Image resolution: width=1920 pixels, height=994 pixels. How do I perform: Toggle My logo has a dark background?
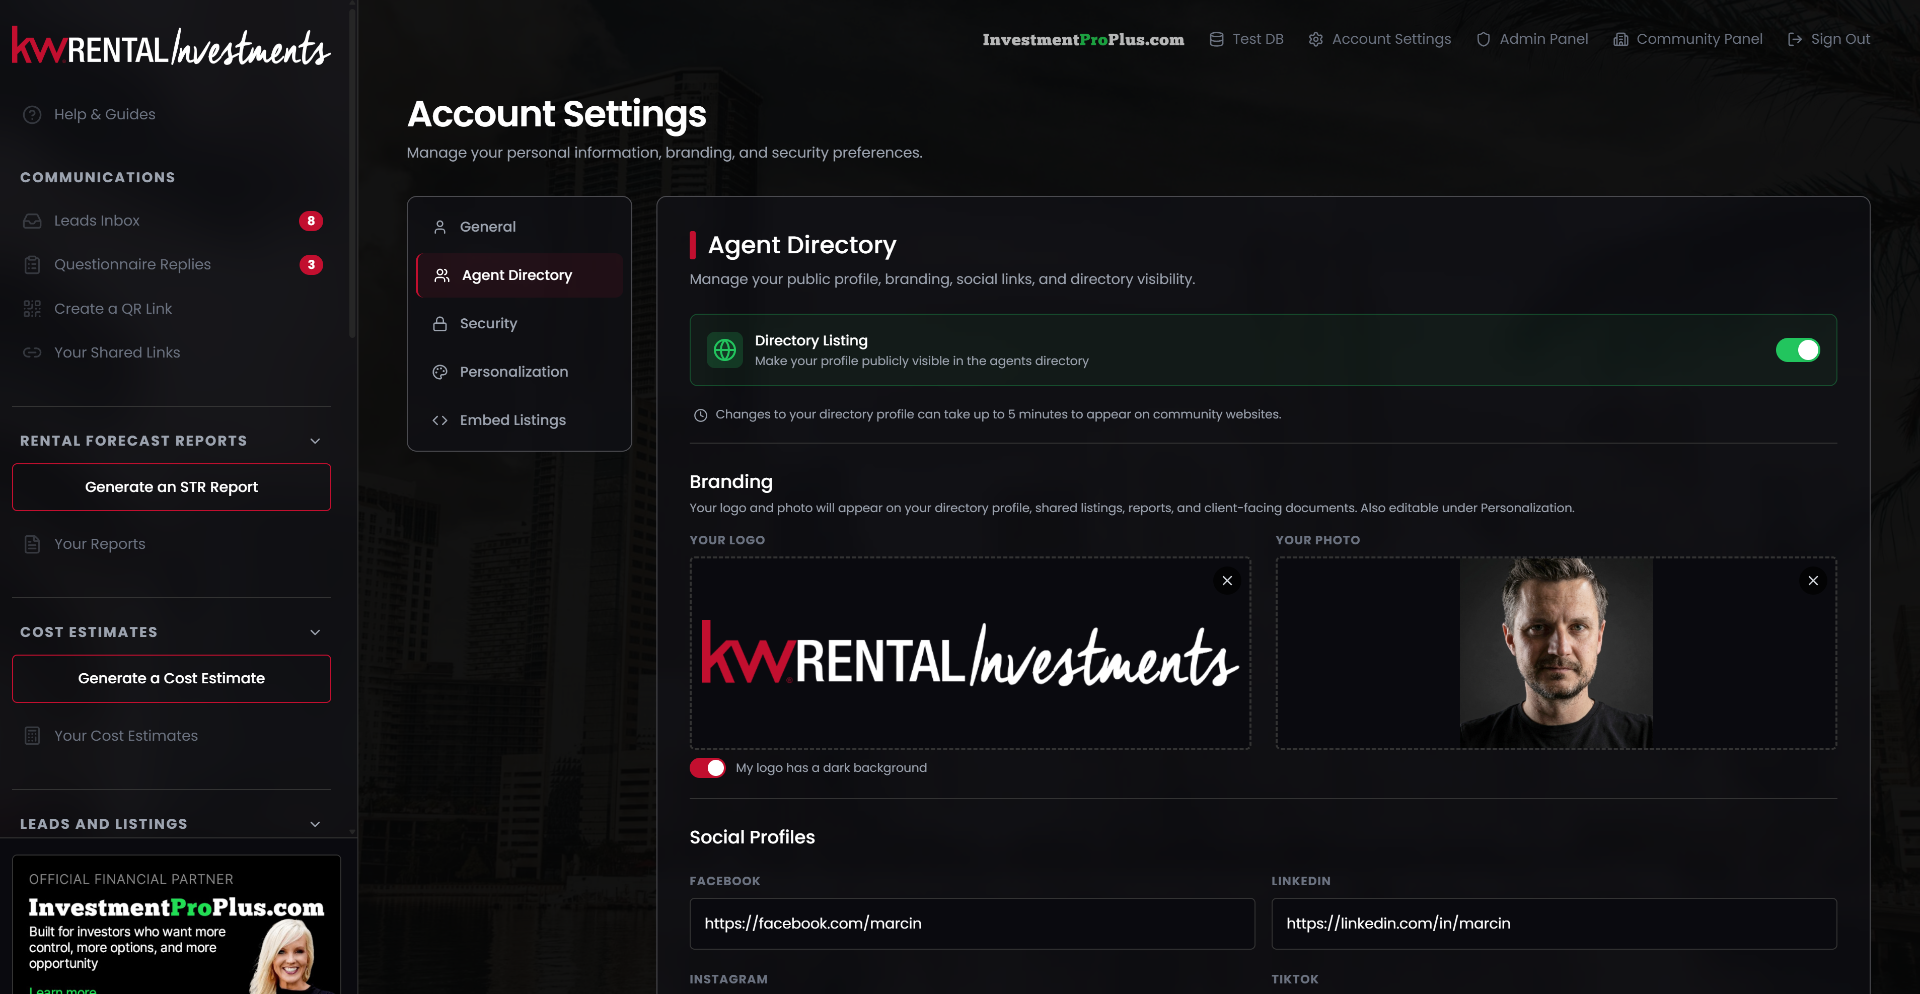pos(708,768)
